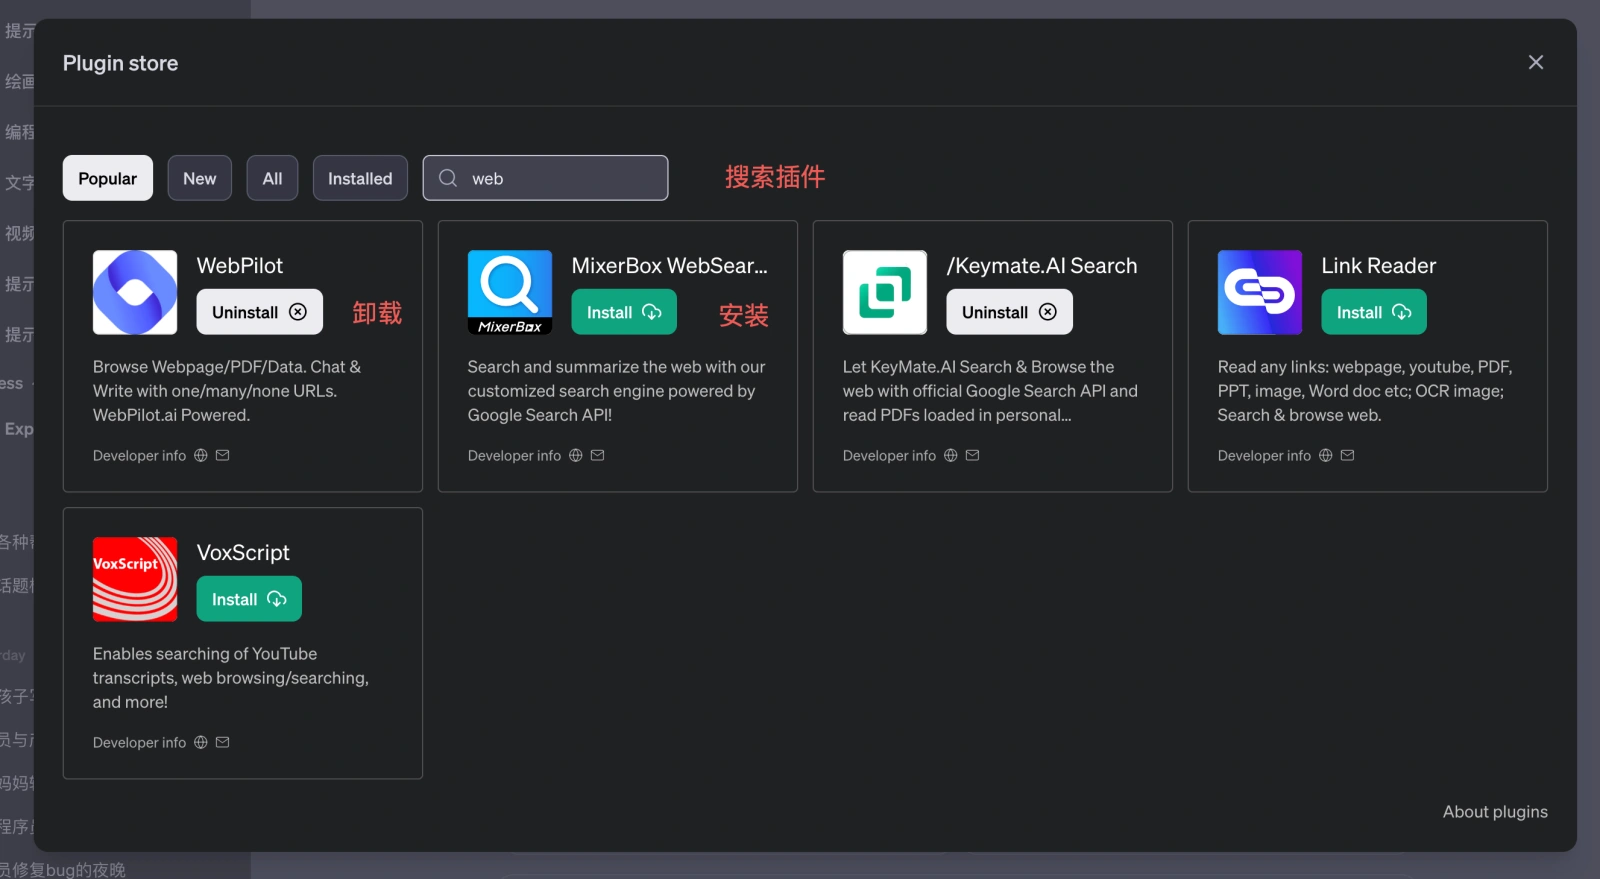
Task: Click the Link Reader plugin logo
Action: pos(1260,292)
